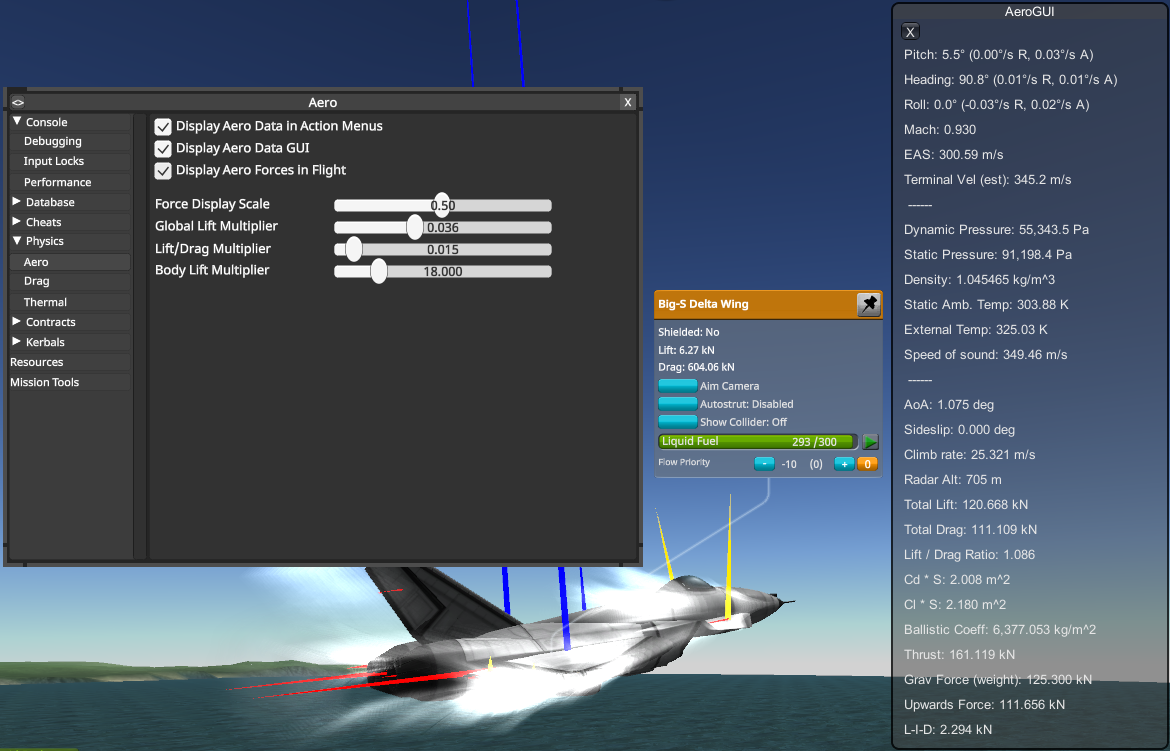Pin the Big-S Delta Wing part window

(869, 304)
